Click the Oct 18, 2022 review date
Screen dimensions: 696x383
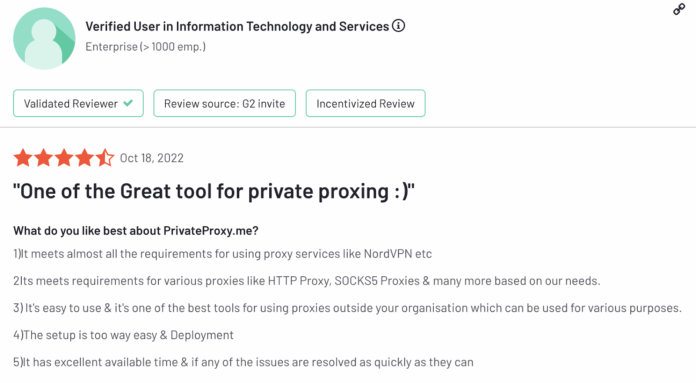[152, 158]
